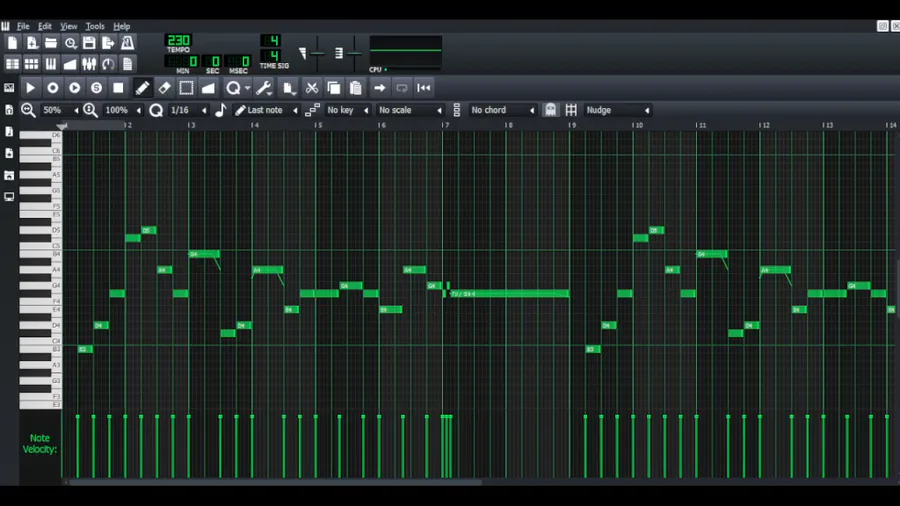Show the Song Editor window icon
Viewport: 900px width, 506px height.
12,64
